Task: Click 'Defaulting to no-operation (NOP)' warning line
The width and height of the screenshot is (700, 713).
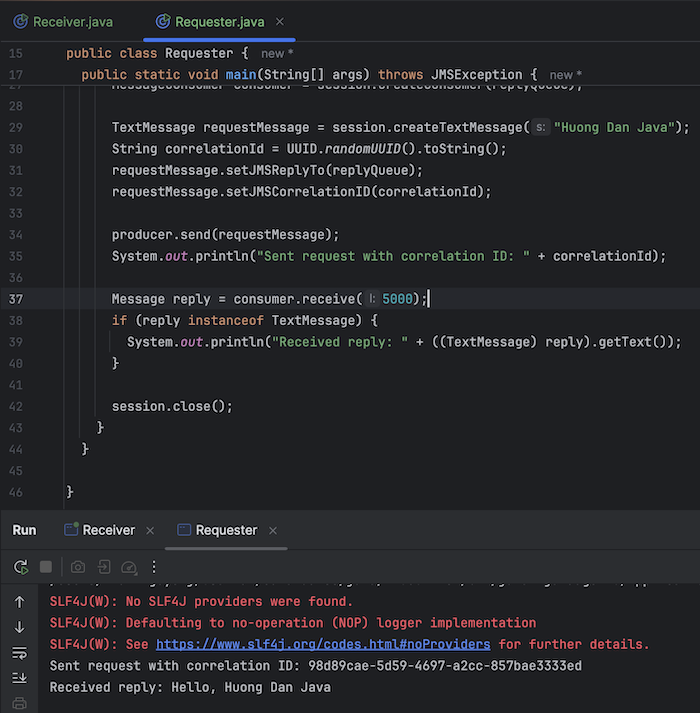Action: coord(292,623)
